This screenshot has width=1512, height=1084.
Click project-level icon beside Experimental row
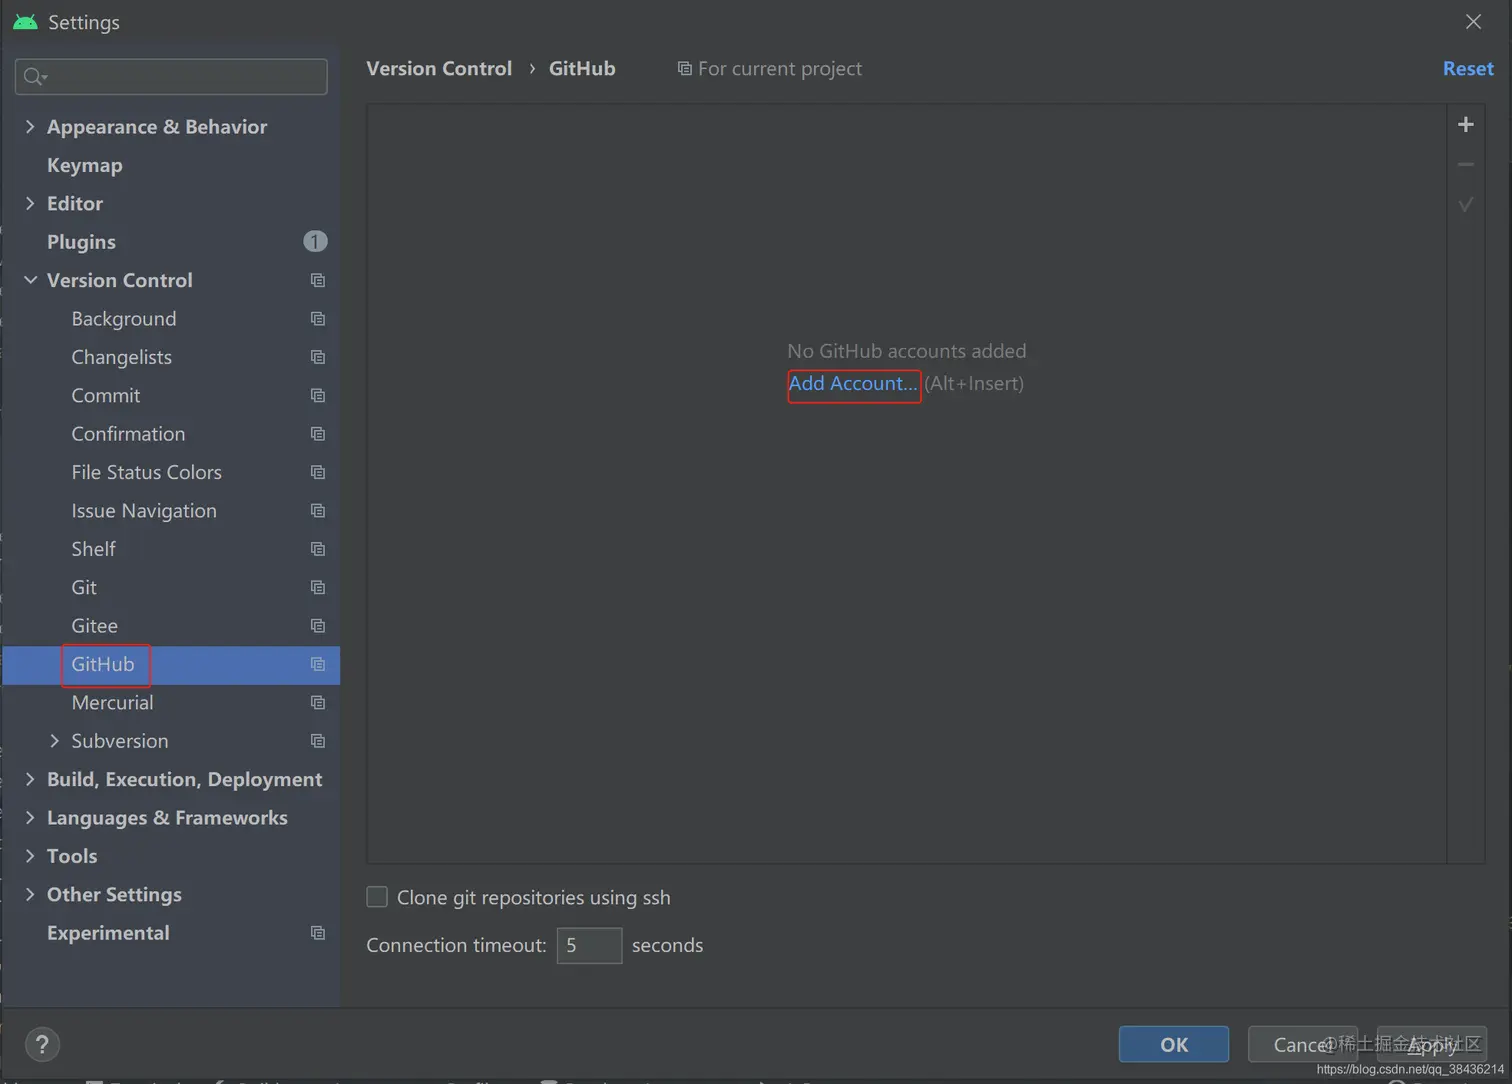click(x=318, y=933)
